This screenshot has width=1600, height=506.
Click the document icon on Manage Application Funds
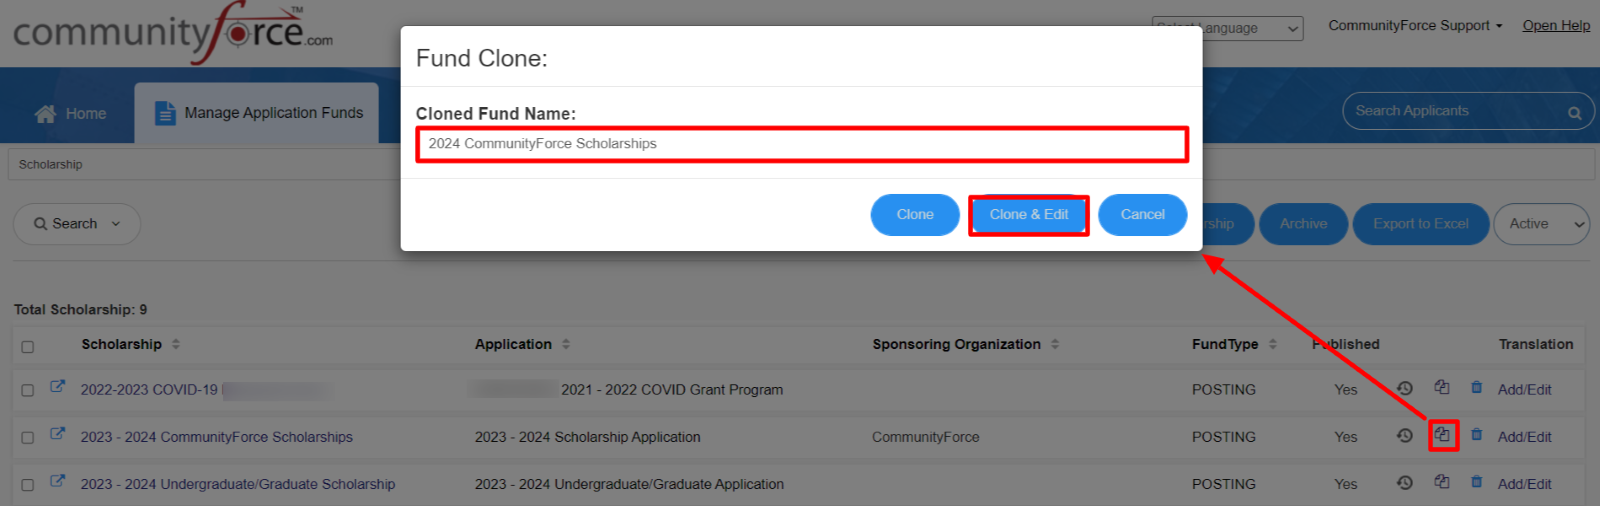point(165,113)
